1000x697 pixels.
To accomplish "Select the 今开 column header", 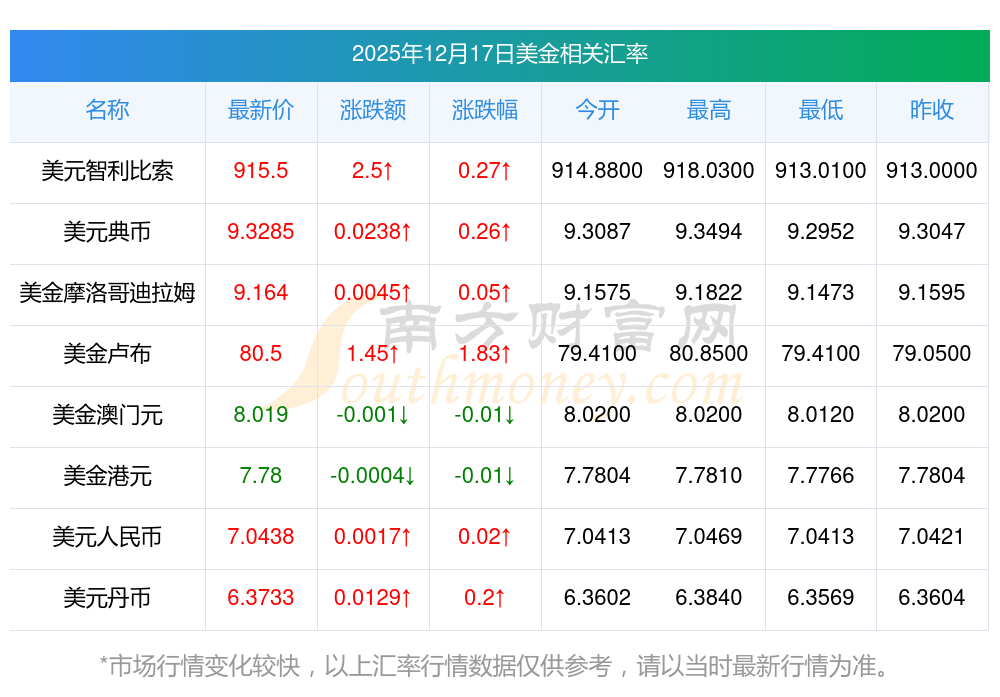I will (x=597, y=110).
